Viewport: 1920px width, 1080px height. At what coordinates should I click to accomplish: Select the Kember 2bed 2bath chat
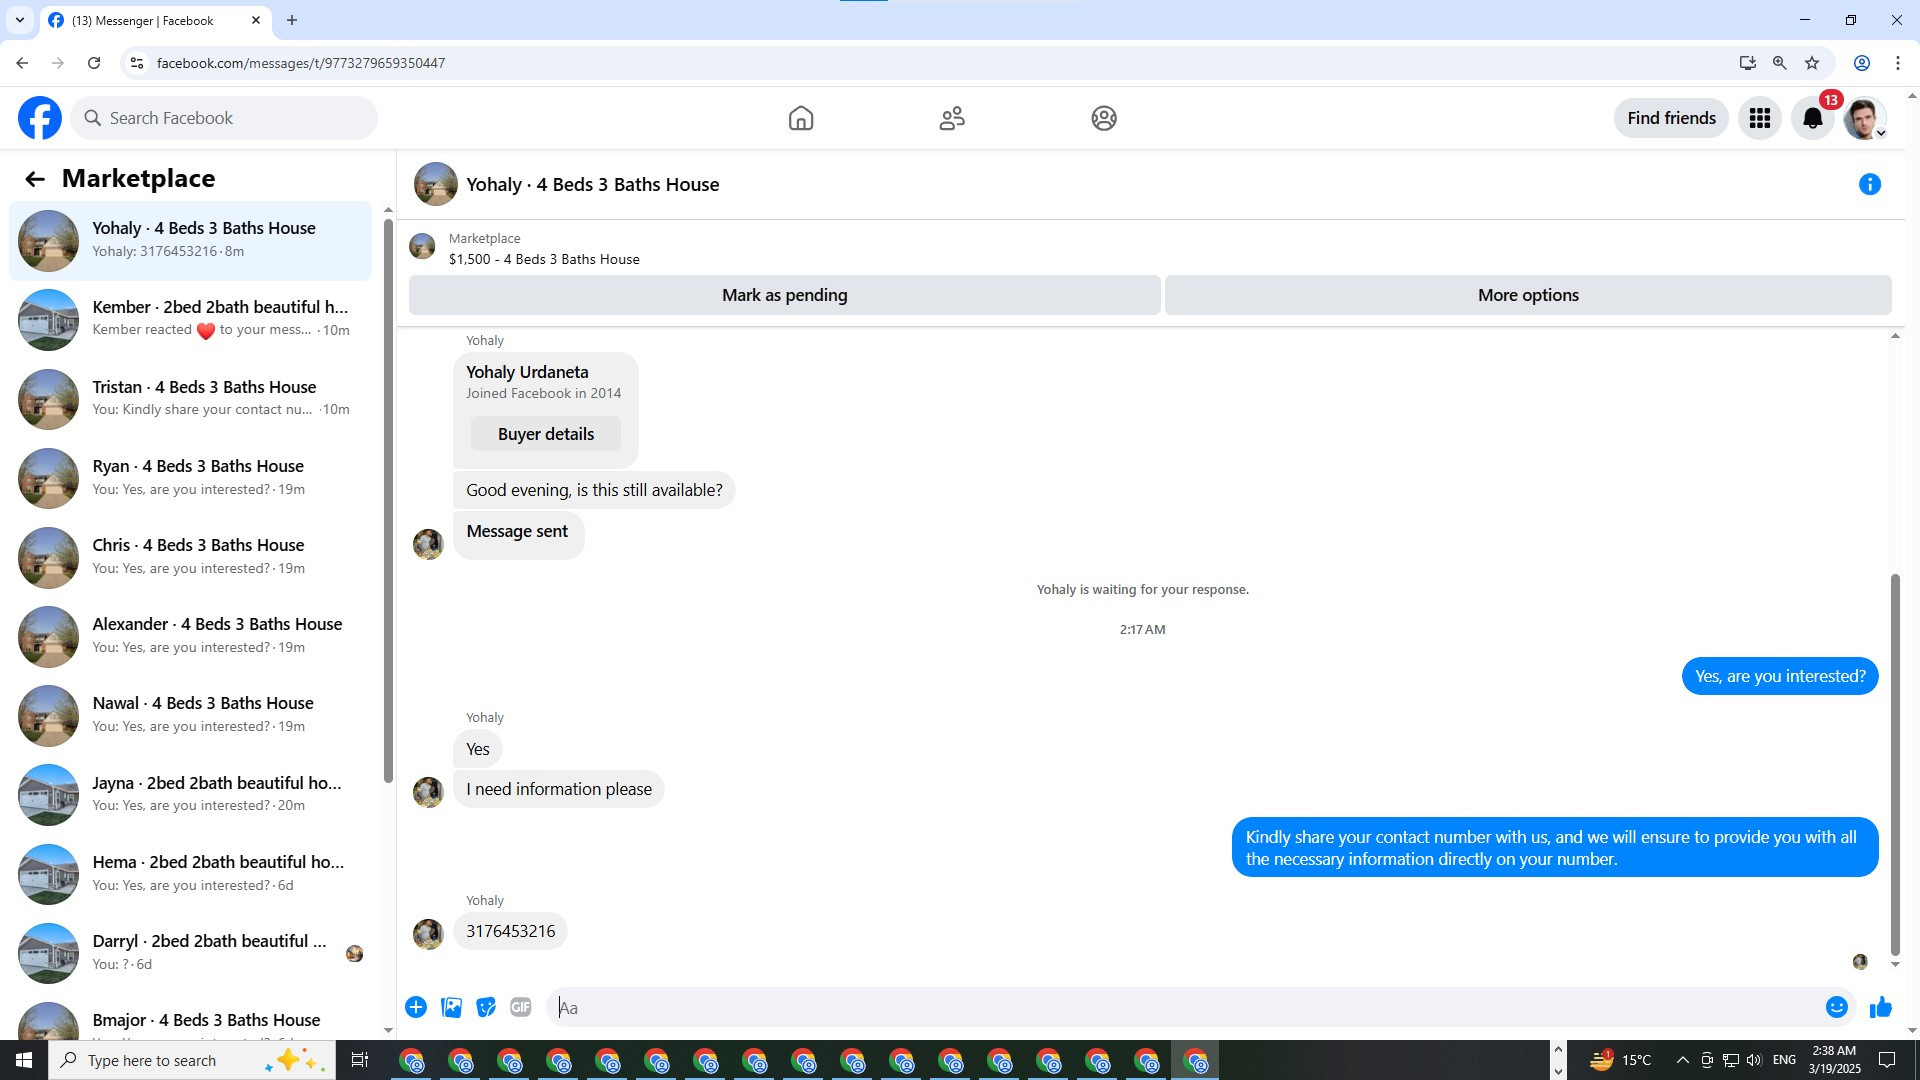pos(190,319)
